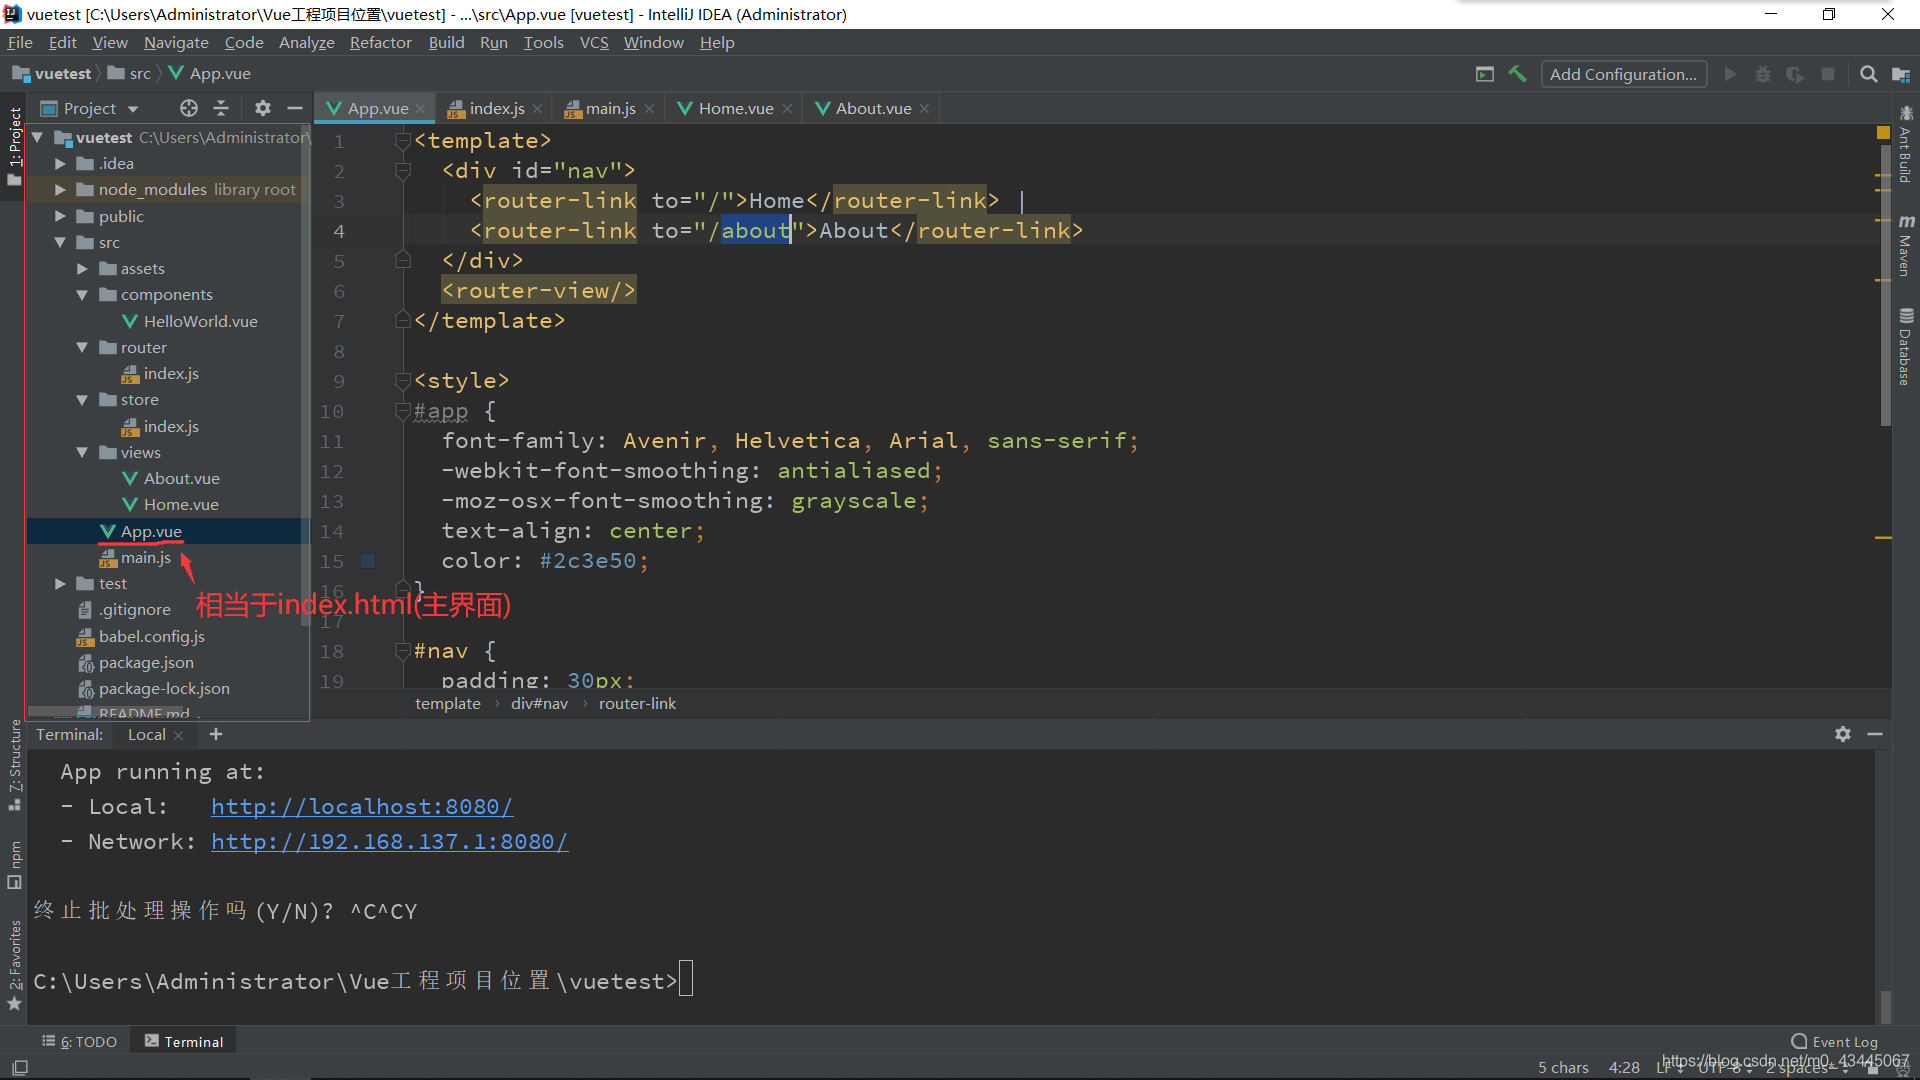Click the TODO tab in bottom panel

(82, 1042)
